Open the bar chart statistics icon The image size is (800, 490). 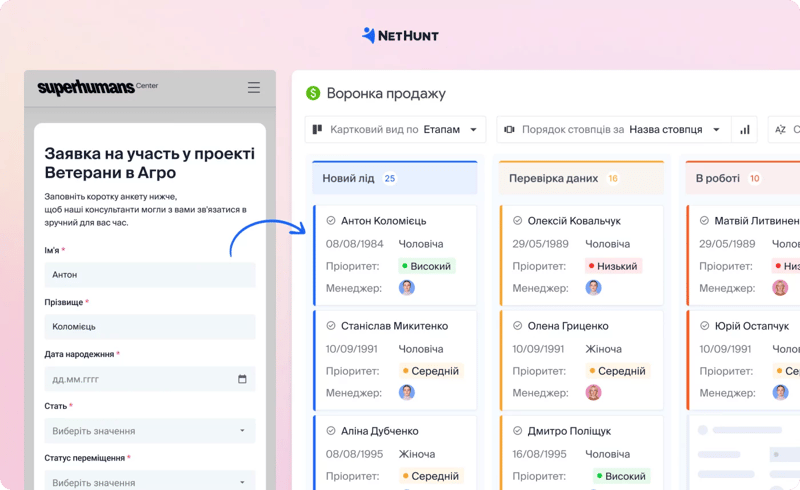(x=744, y=130)
